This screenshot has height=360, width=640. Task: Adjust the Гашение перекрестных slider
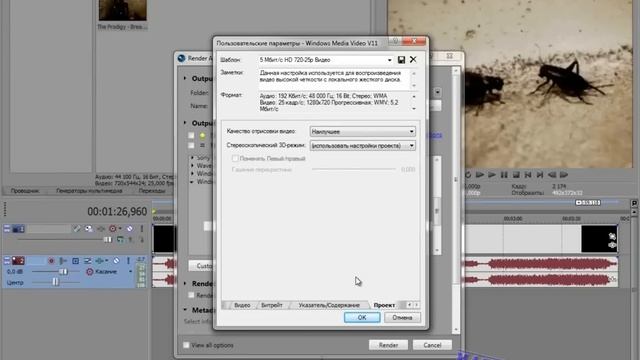[x=354, y=169]
